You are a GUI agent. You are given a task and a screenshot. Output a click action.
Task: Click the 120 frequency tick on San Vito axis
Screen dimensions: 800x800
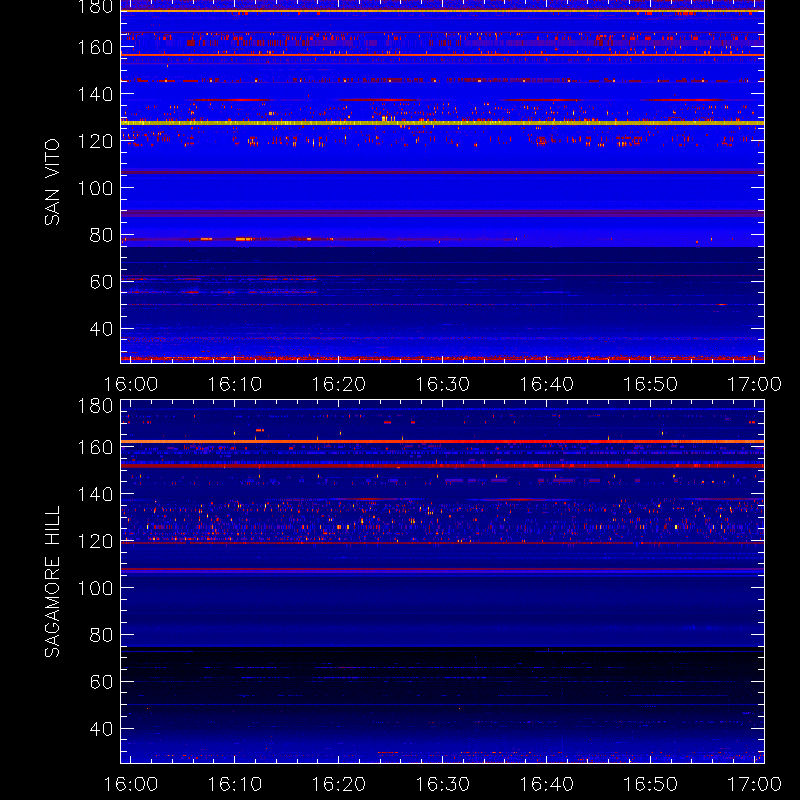[95, 141]
